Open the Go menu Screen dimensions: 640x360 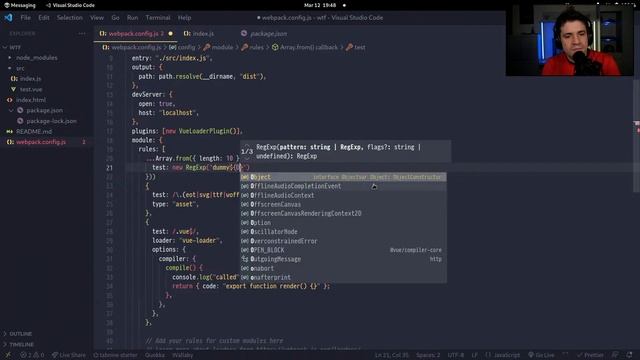point(116,18)
